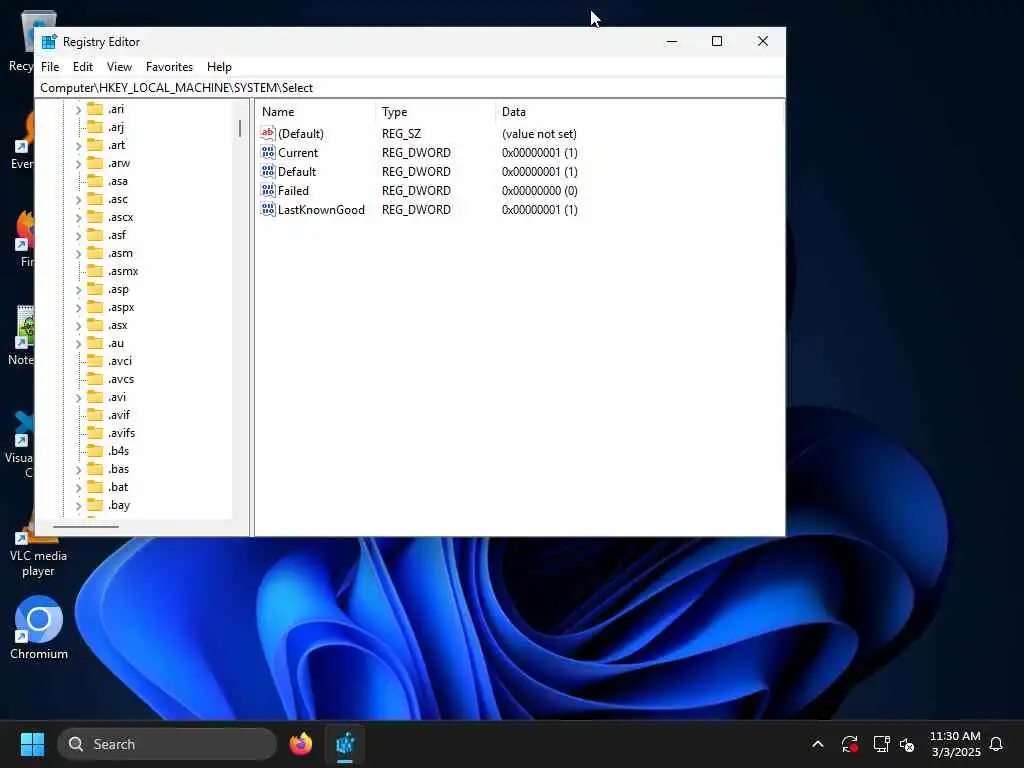Open the Help menu
1024x768 pixels.
point(219,67)
